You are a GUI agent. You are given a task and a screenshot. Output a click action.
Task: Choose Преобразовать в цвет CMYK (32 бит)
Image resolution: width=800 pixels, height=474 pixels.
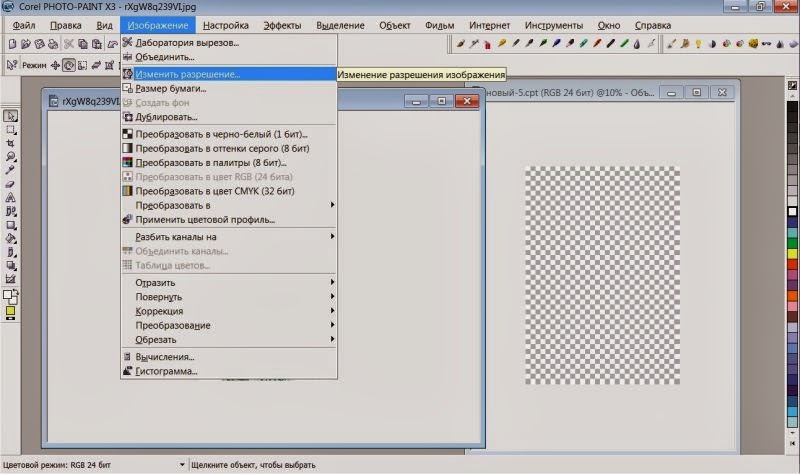229,191
